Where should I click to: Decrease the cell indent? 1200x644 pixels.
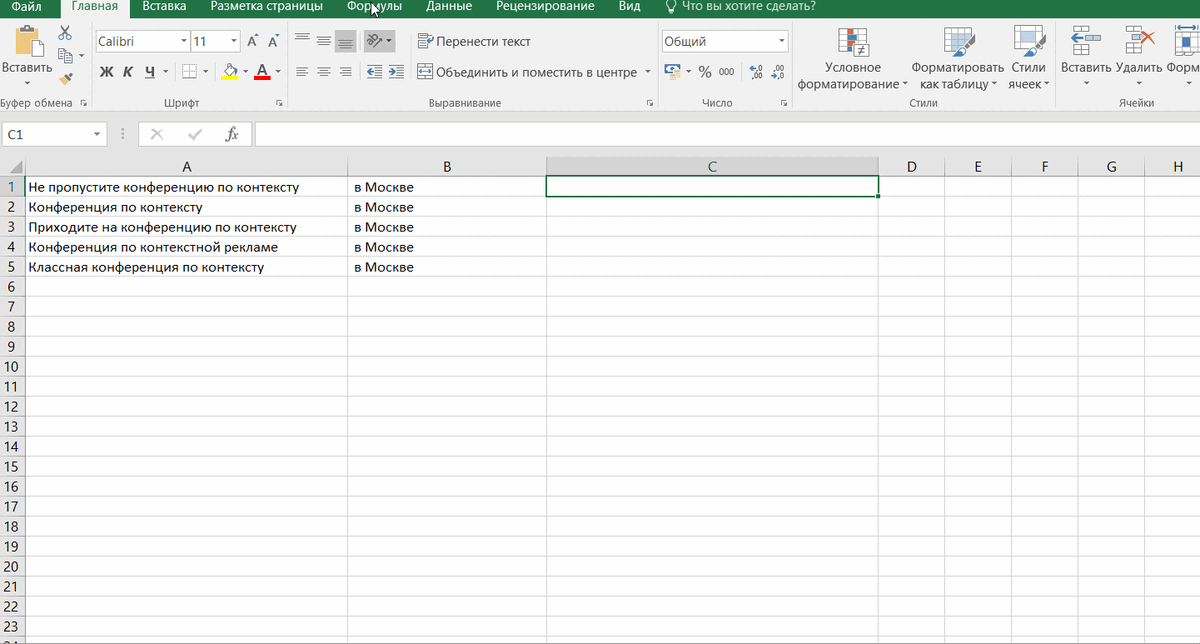pyautogui.click(x=375, y=72)
